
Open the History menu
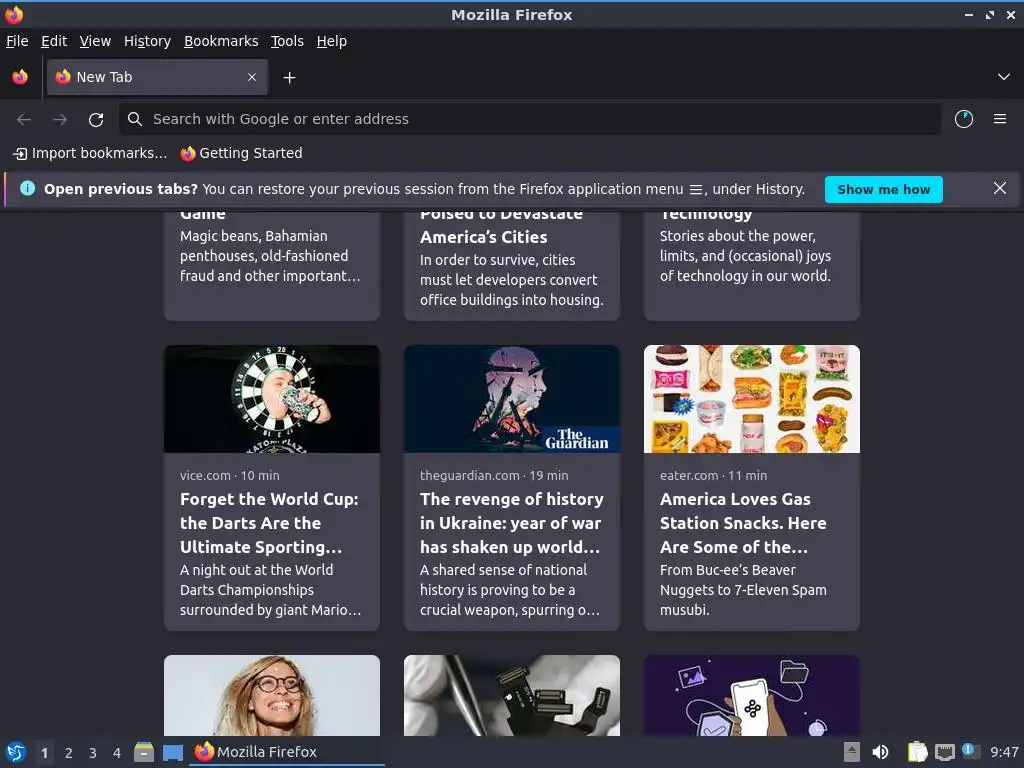(x=147, y=41)
